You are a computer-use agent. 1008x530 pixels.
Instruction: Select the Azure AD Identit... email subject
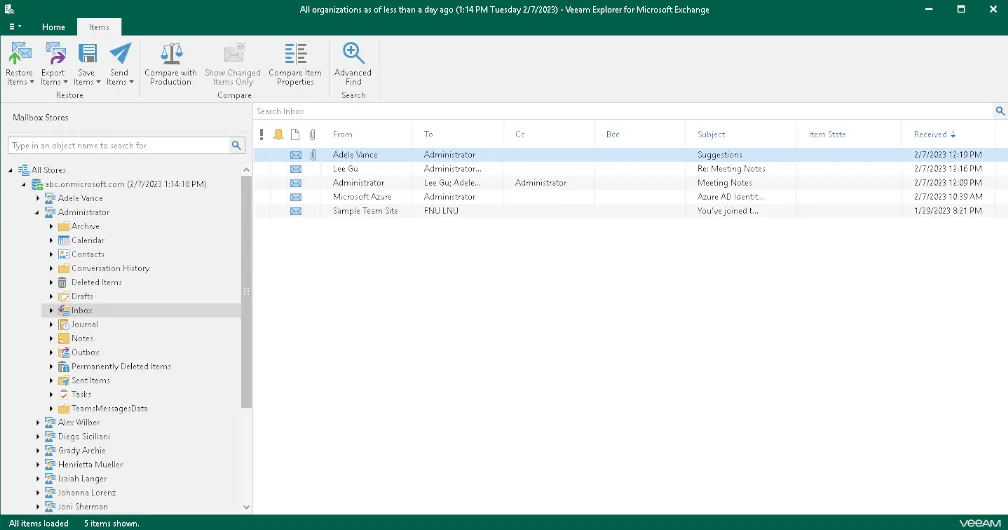[730, 197]
